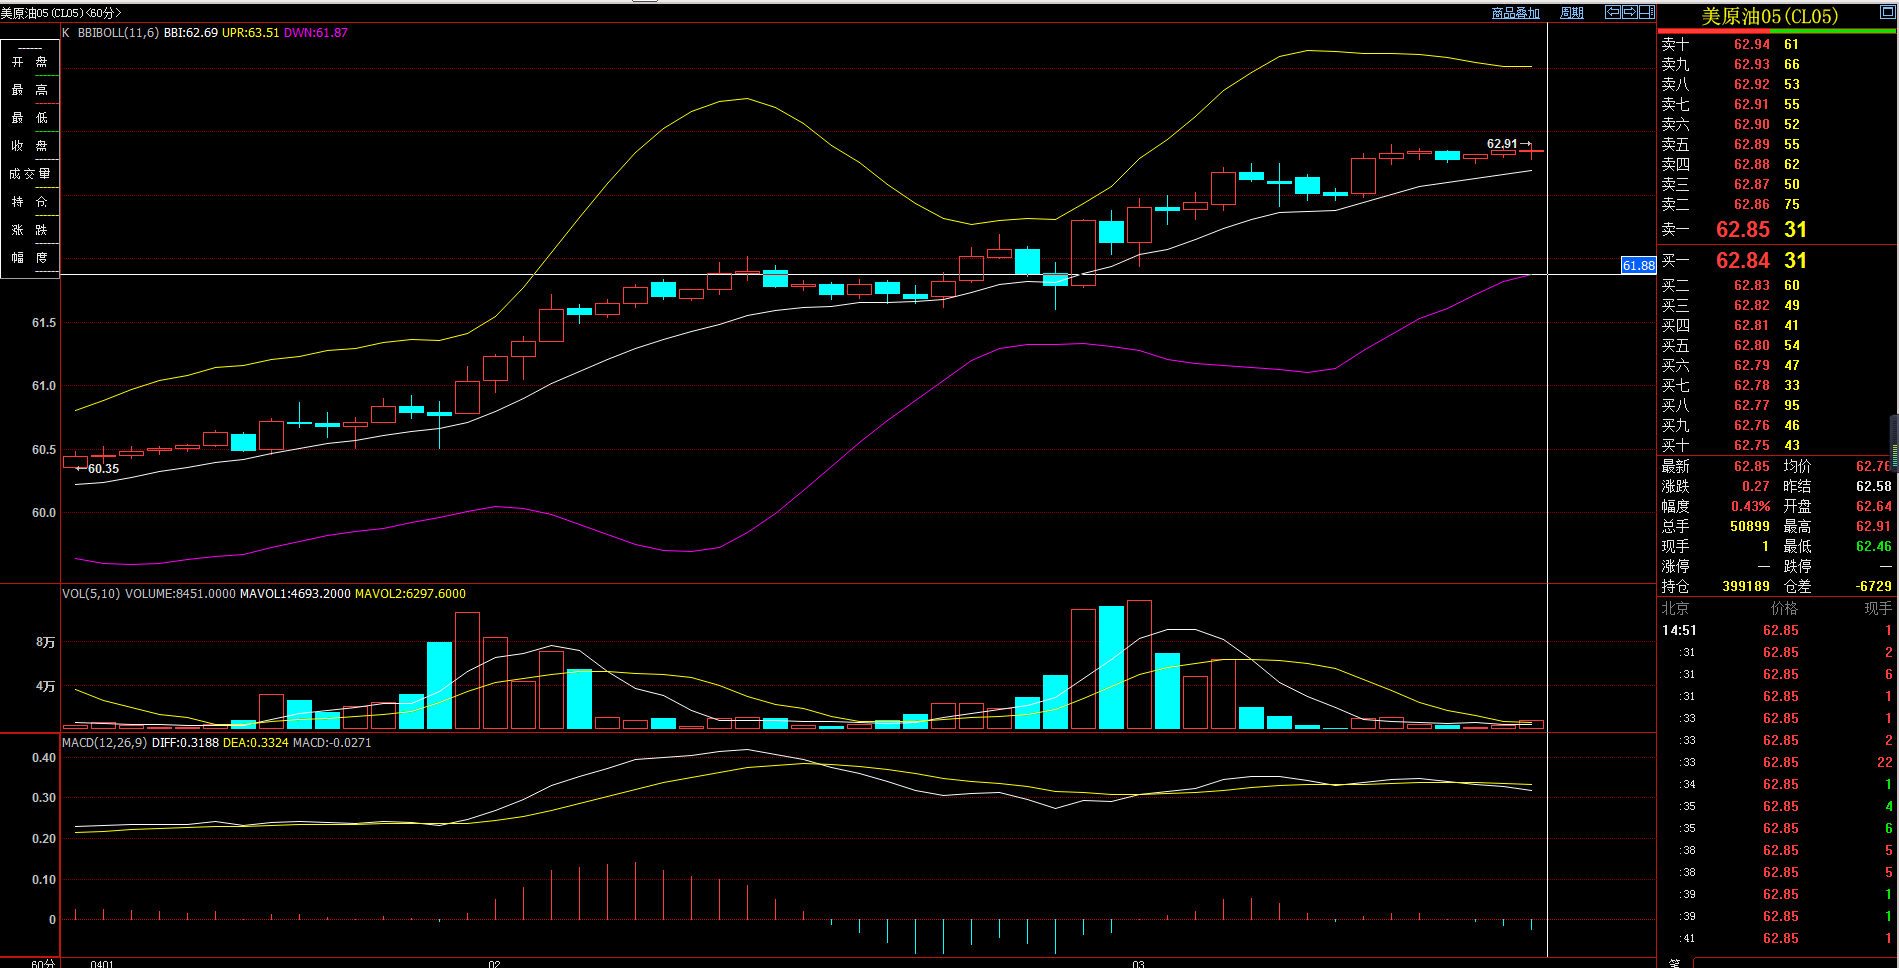Select the :34 tick row
The image size is (1899, 968).
[x=1777, y=784]
